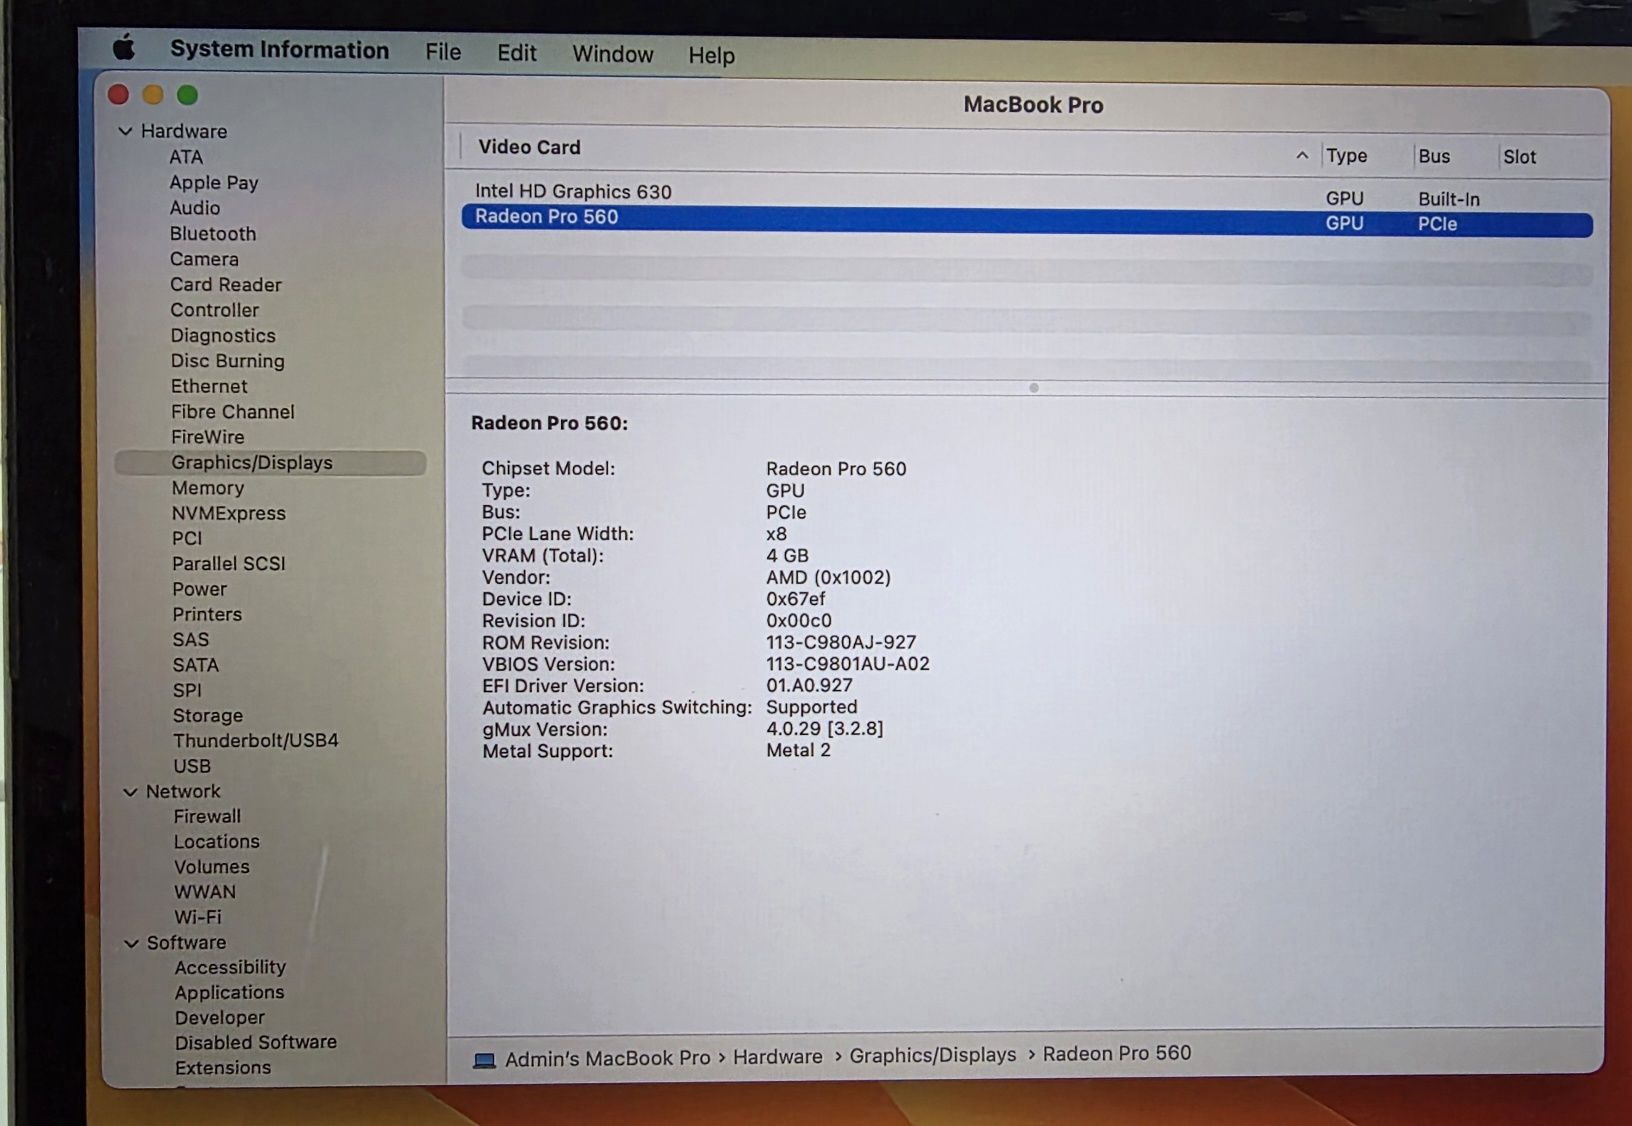Collapse the Hardware section
Screen dimensions: 1632x1126
coord(125,131)
